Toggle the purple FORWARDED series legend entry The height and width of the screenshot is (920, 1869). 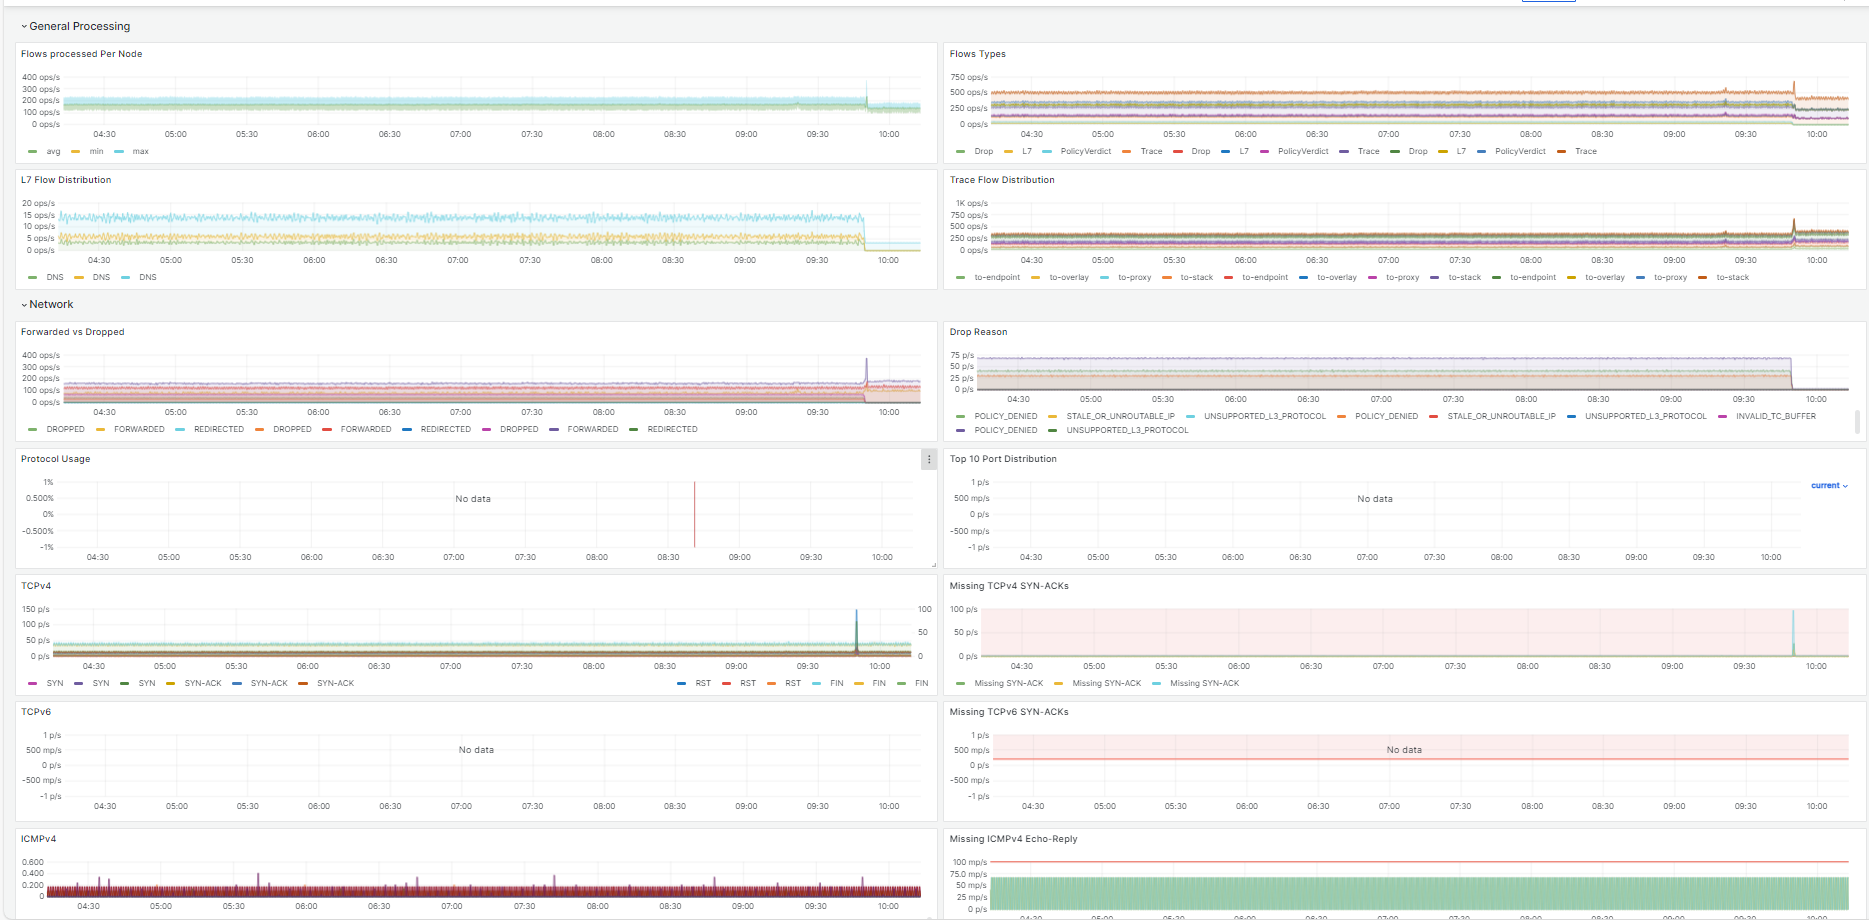(x=593, y=429)
